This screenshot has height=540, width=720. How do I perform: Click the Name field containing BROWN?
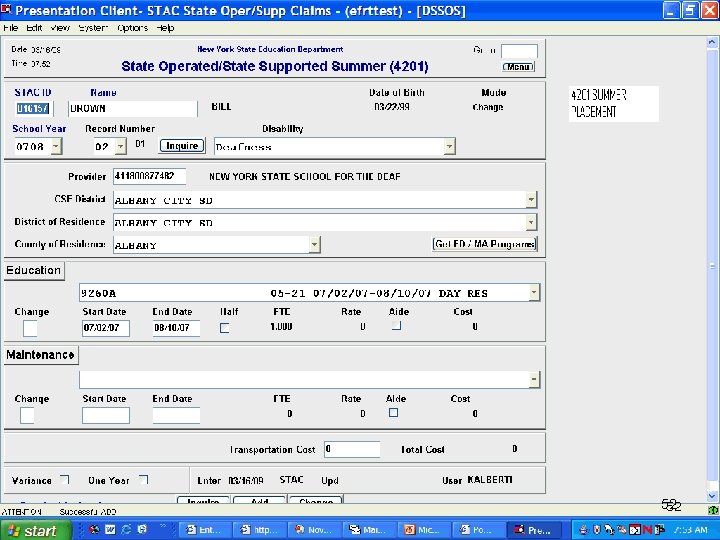133,108
